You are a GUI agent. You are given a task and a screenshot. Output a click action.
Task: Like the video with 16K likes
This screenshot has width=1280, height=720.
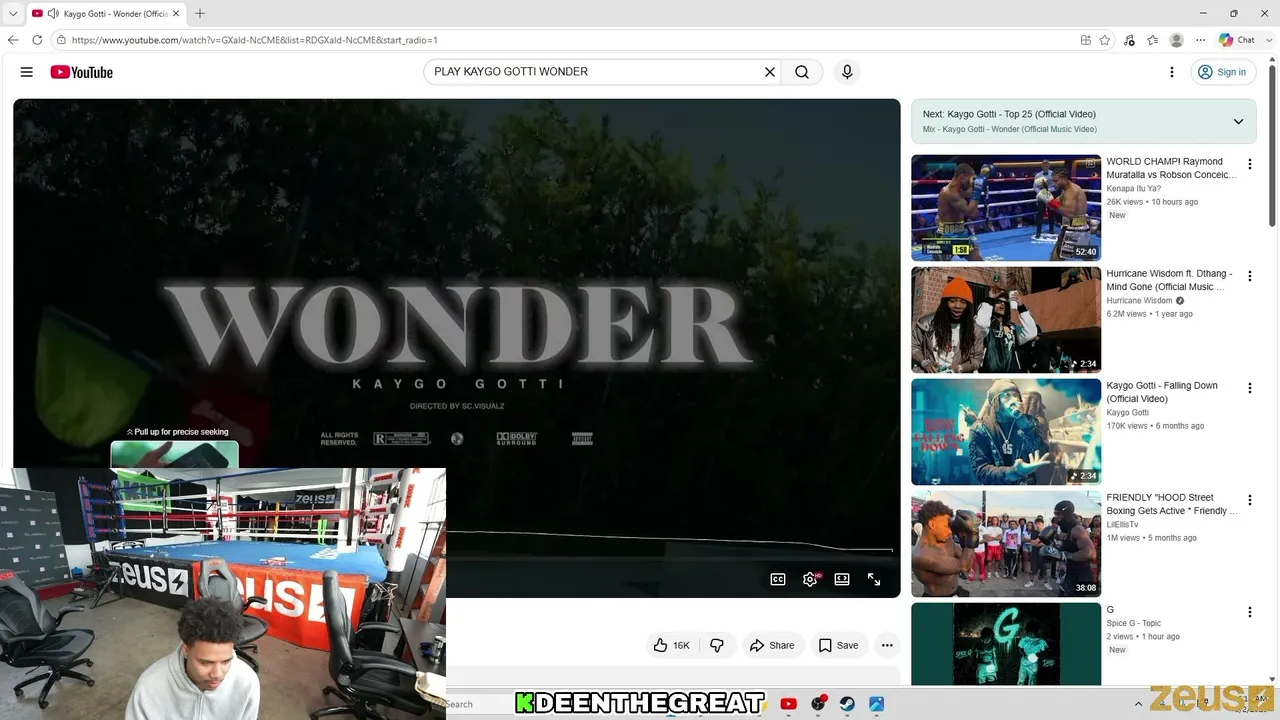[671, 645]
